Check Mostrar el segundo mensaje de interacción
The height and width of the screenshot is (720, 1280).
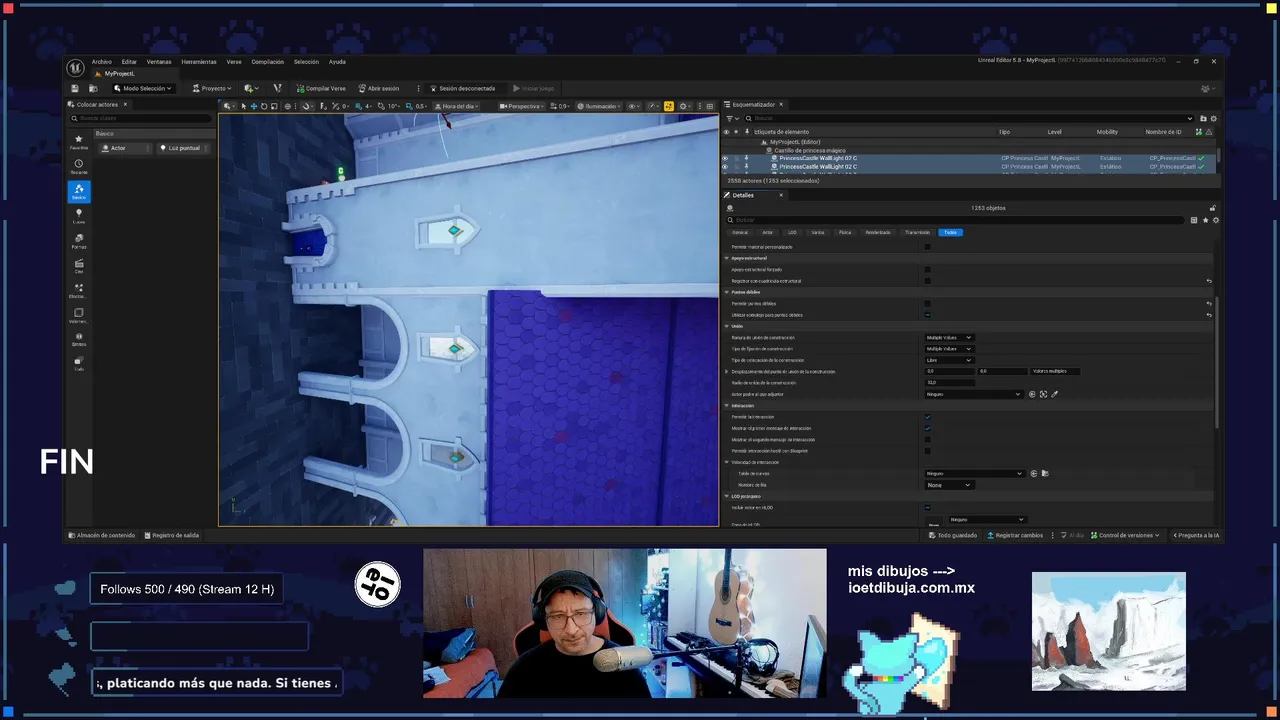927,439
